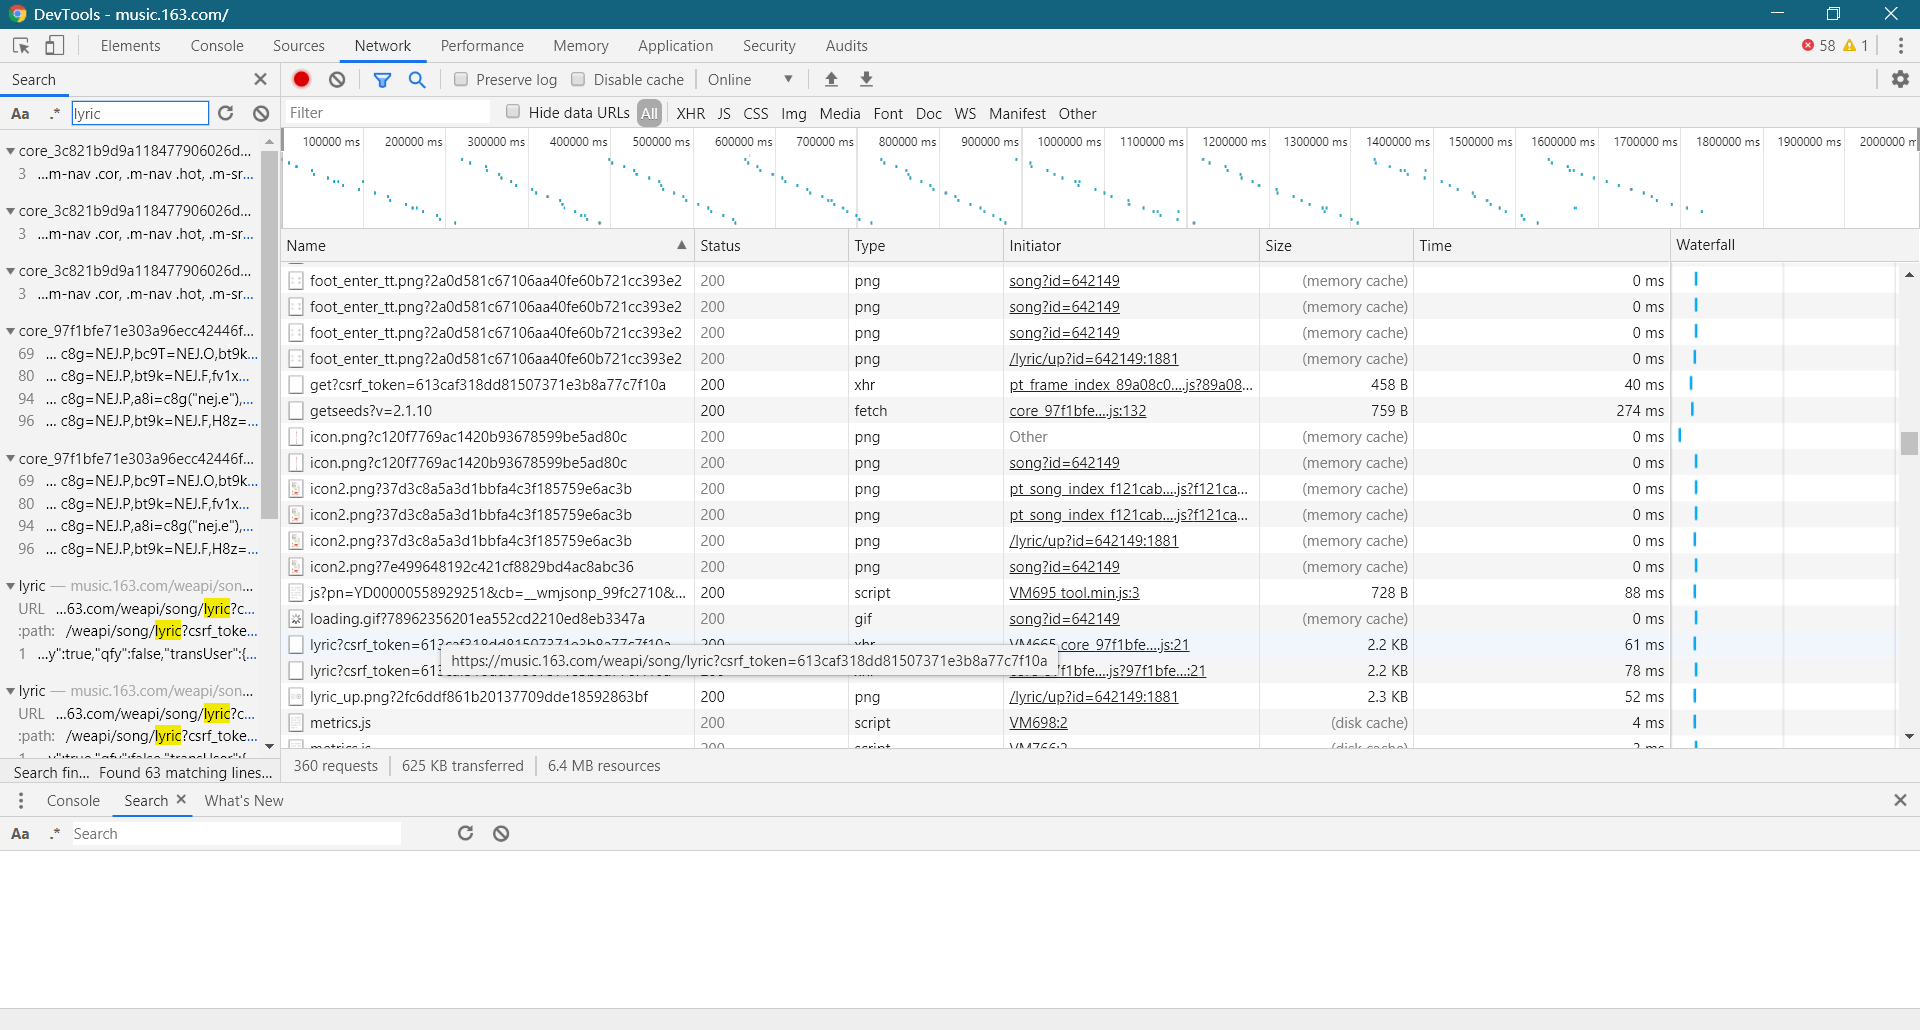Image resolution: width=1920 pixels, height=1030 pixels.
Task: Filter requests by XHR
Action: [x=690, y=113]
